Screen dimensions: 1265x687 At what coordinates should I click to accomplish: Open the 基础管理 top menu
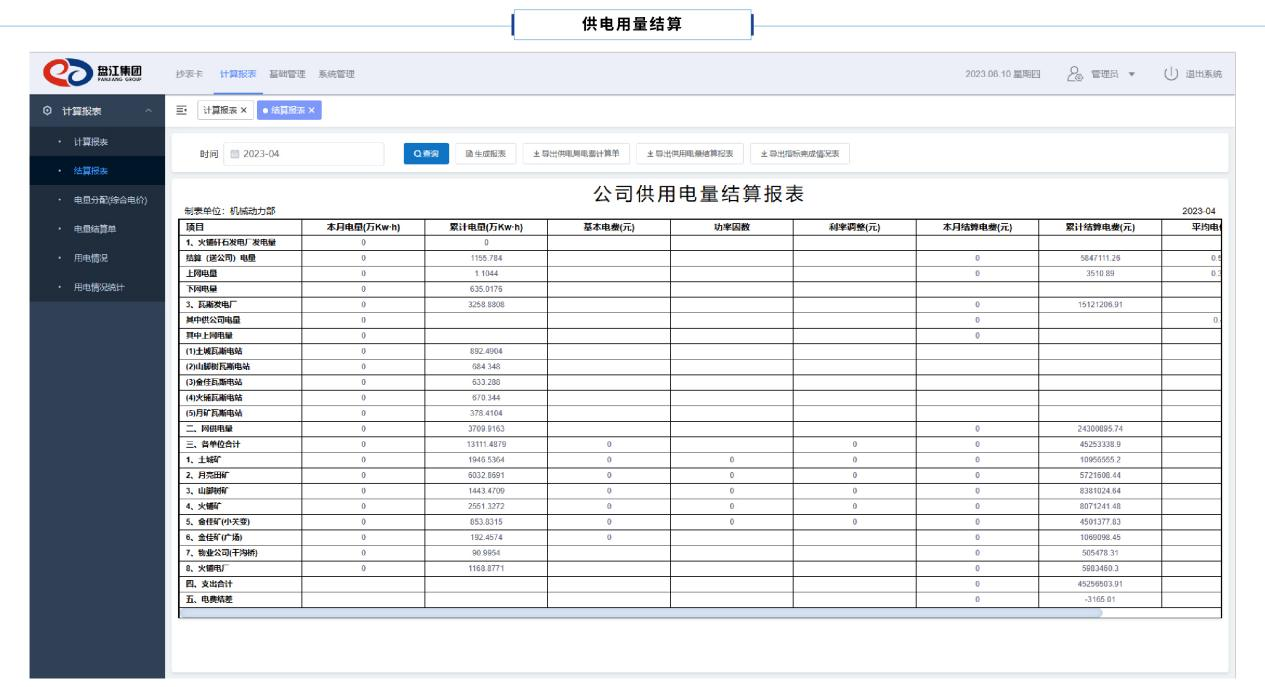(x=286, y=75)
